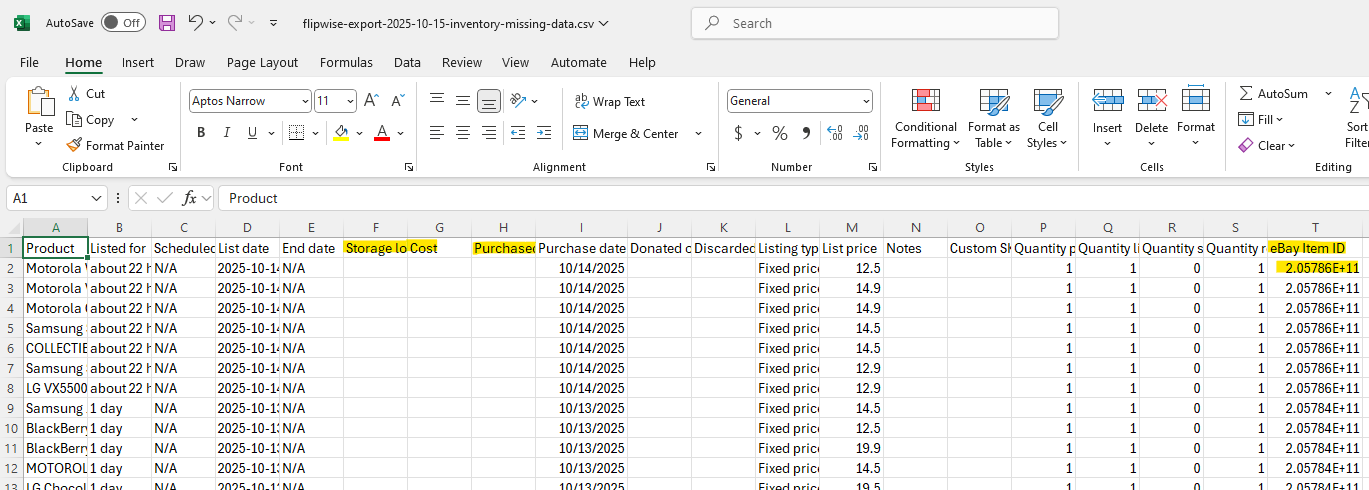Screen dimensions: 1369x490
Task: Apply Italic formatting
Action: tap(227, 133)
